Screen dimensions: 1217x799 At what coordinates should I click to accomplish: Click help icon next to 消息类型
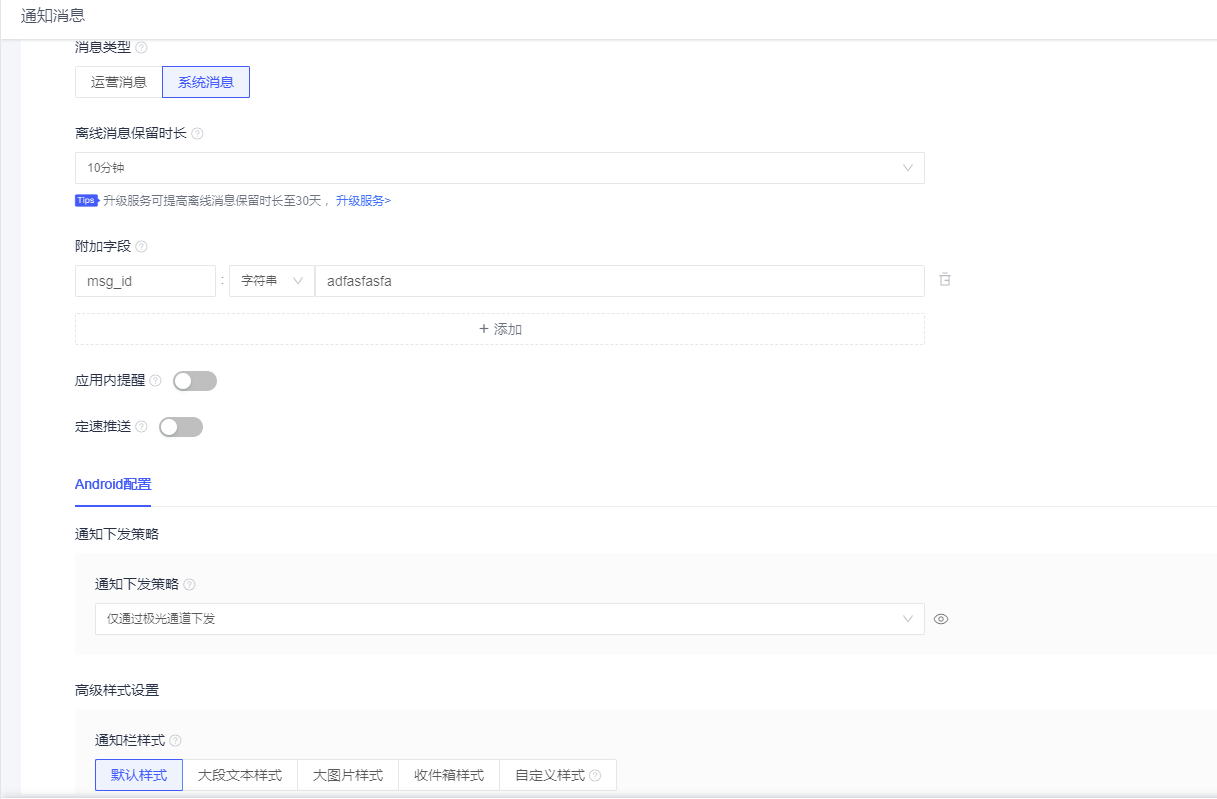(141, 47)
